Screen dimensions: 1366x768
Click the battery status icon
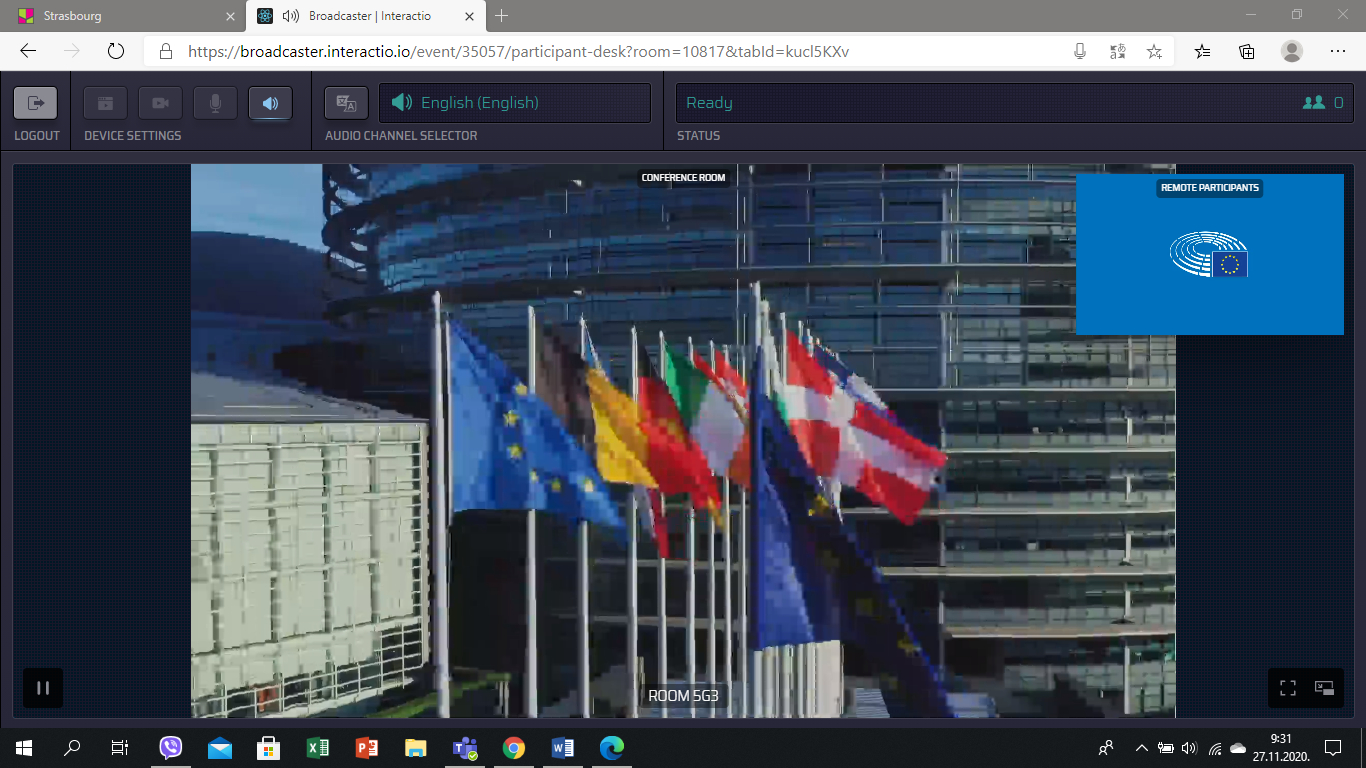click(1166, 747)
